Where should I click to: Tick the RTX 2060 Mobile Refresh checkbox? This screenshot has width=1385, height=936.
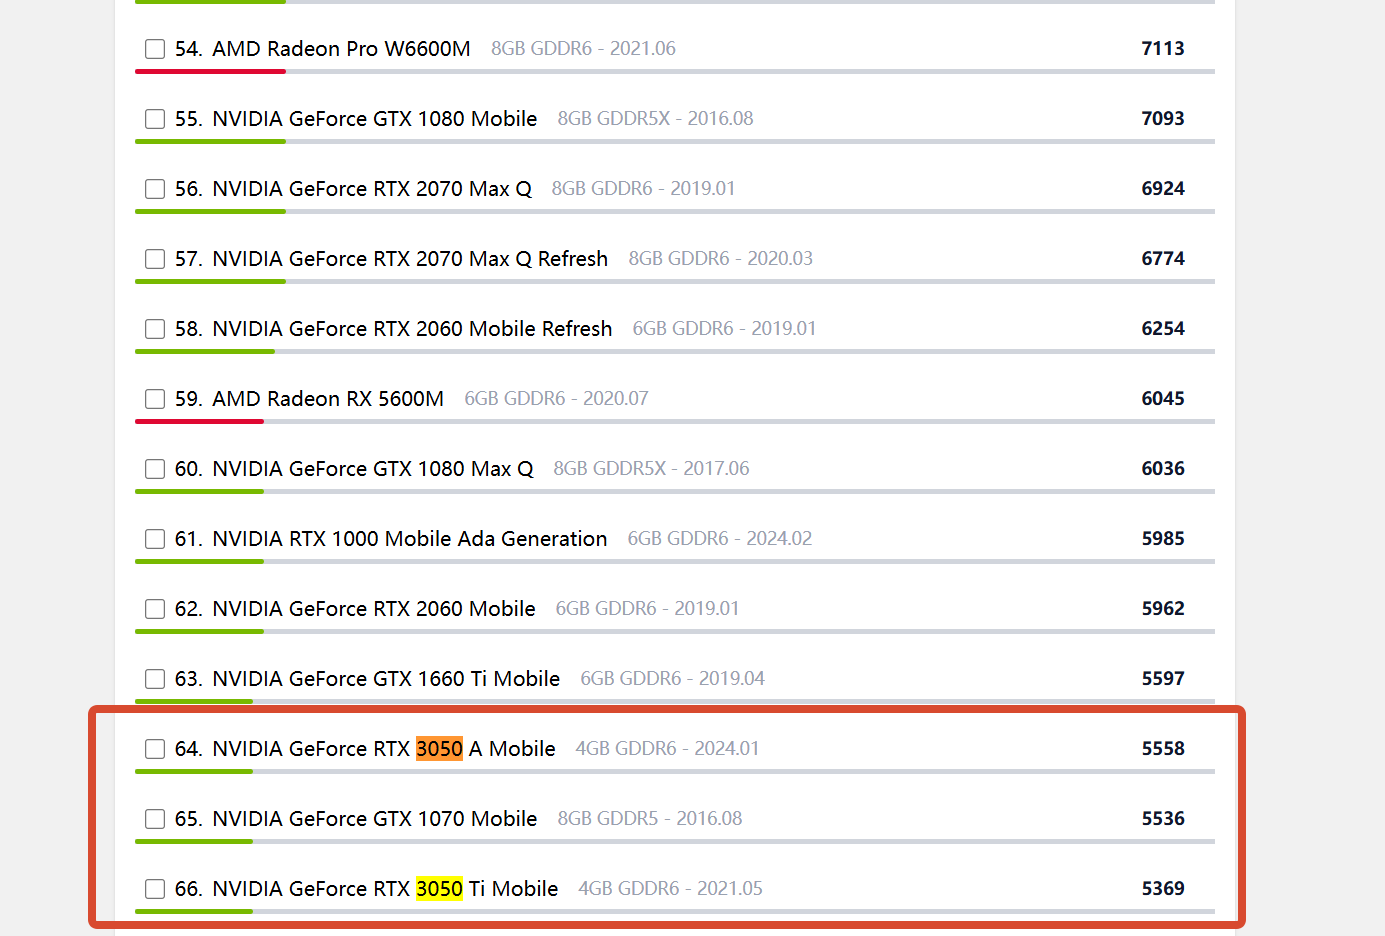point(155,329)
